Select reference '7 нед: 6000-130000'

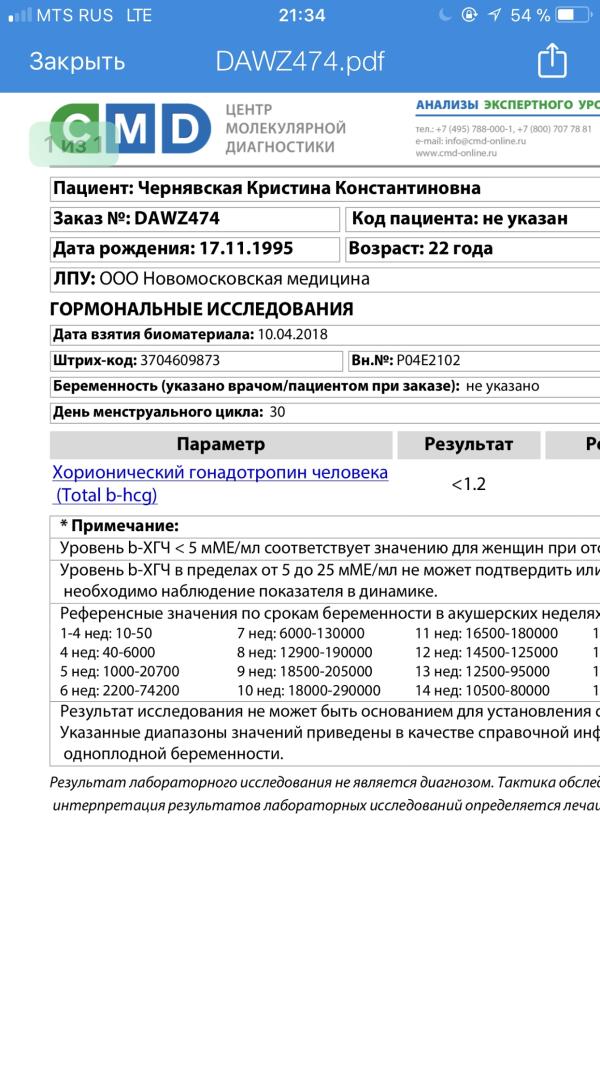coord(300,634)
